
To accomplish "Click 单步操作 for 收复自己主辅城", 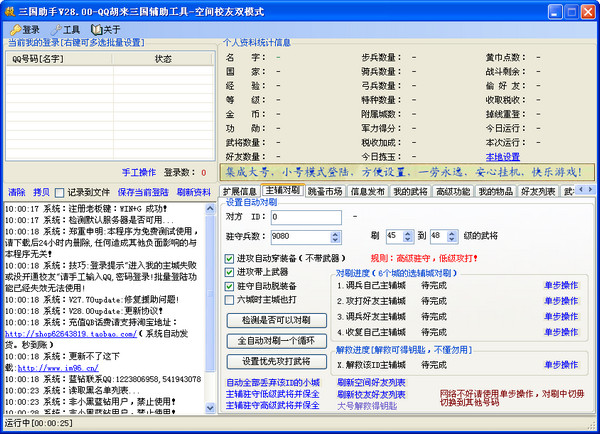I will pyautogui.click(x=561, y=332).
